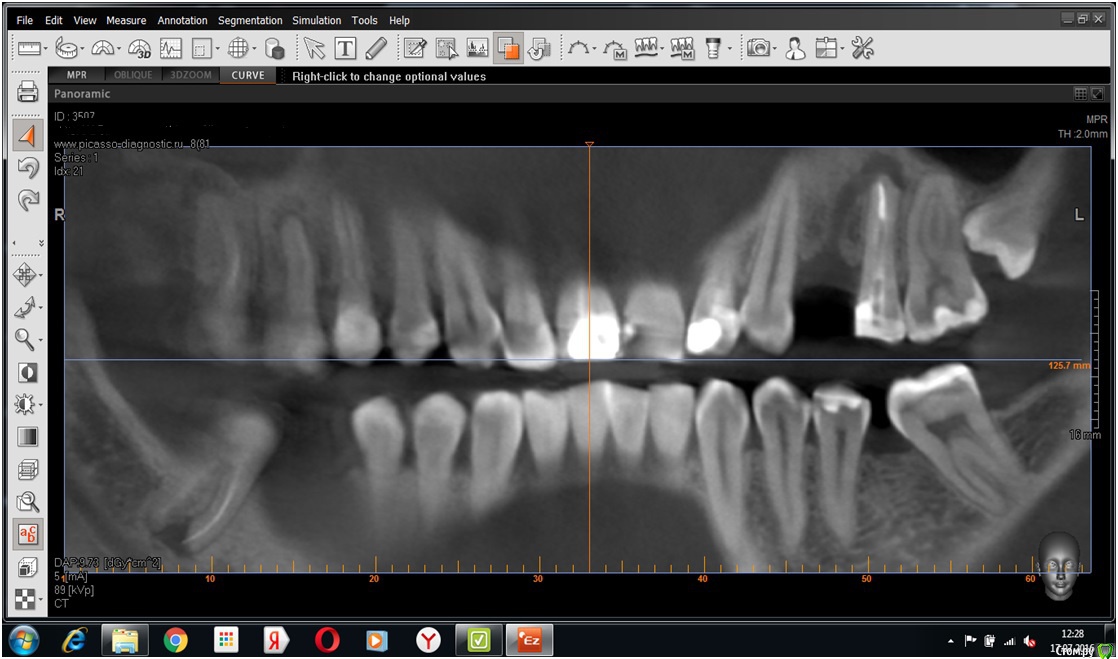Toggle the highlighted overlapping squares tool
The height and width of the screenshot is (659, 1118).
pos(508,48)
